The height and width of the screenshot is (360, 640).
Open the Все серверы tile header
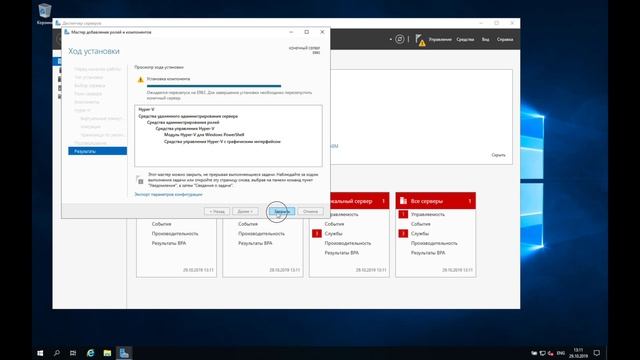[436, 201]
